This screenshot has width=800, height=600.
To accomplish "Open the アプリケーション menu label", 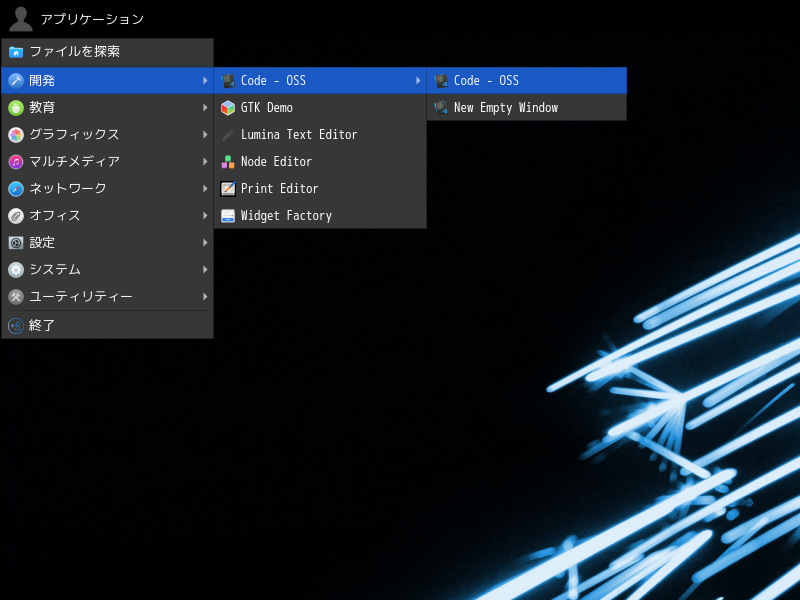I will click(x=92, y=19).
